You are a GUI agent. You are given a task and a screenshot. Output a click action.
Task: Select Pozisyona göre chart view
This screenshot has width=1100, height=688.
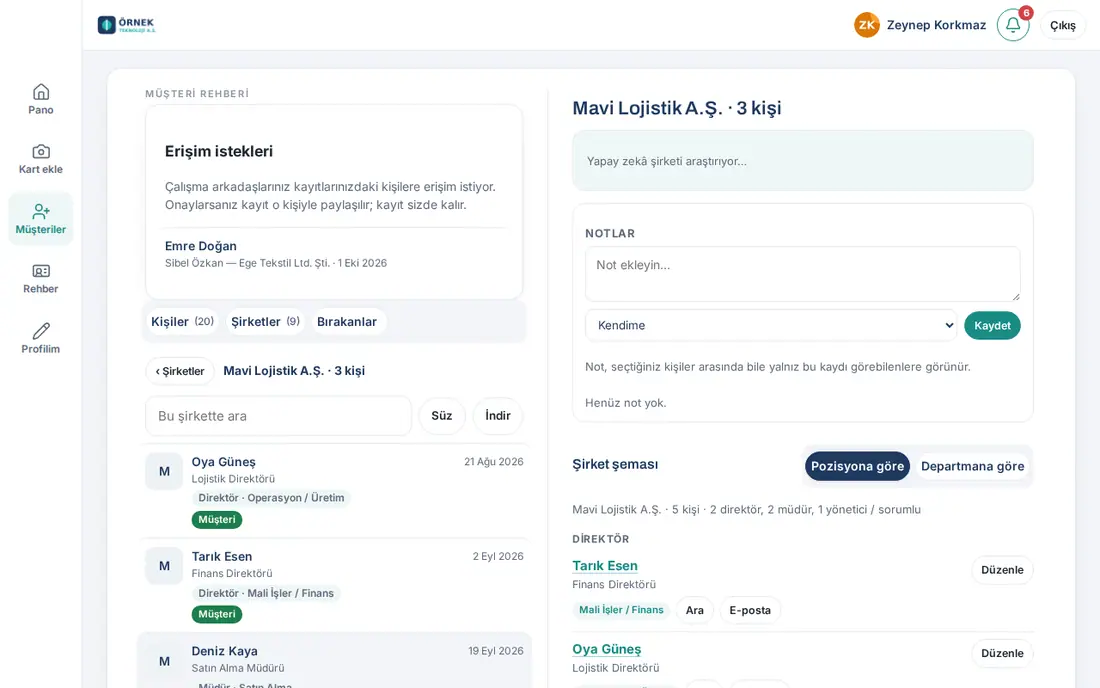pyautogui.click(x=857, y=466)
